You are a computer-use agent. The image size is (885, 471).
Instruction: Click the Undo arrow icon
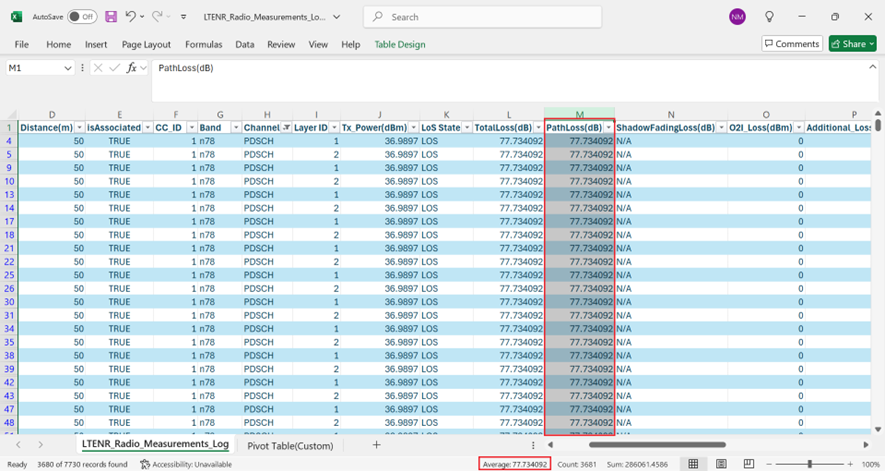130,17
